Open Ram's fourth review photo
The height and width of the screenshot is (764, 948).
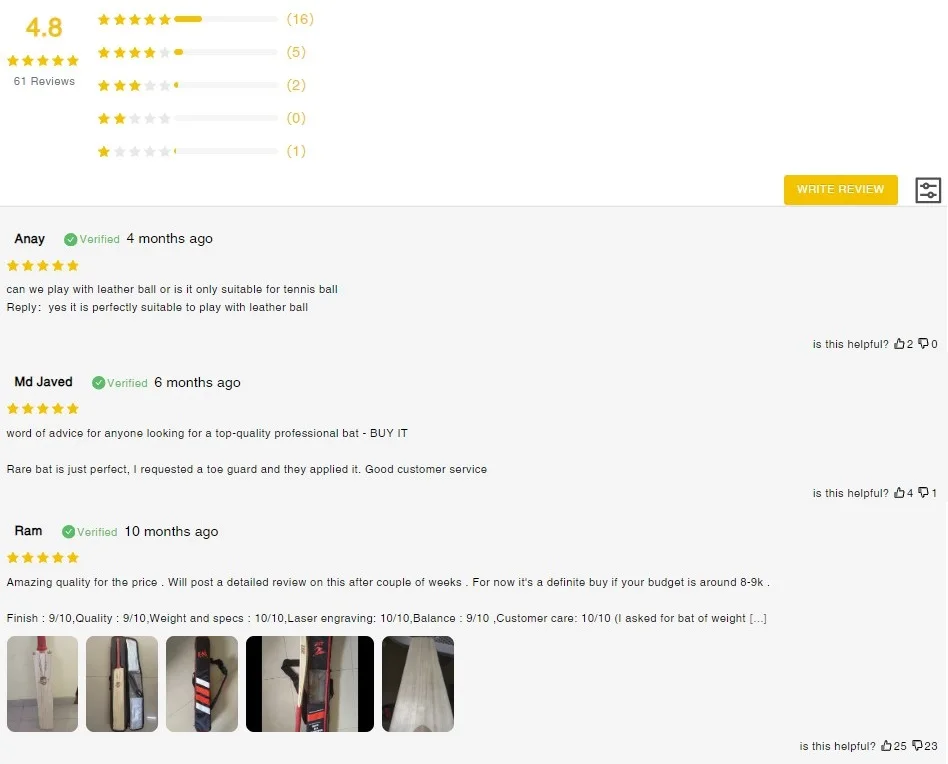click(310, 684)
